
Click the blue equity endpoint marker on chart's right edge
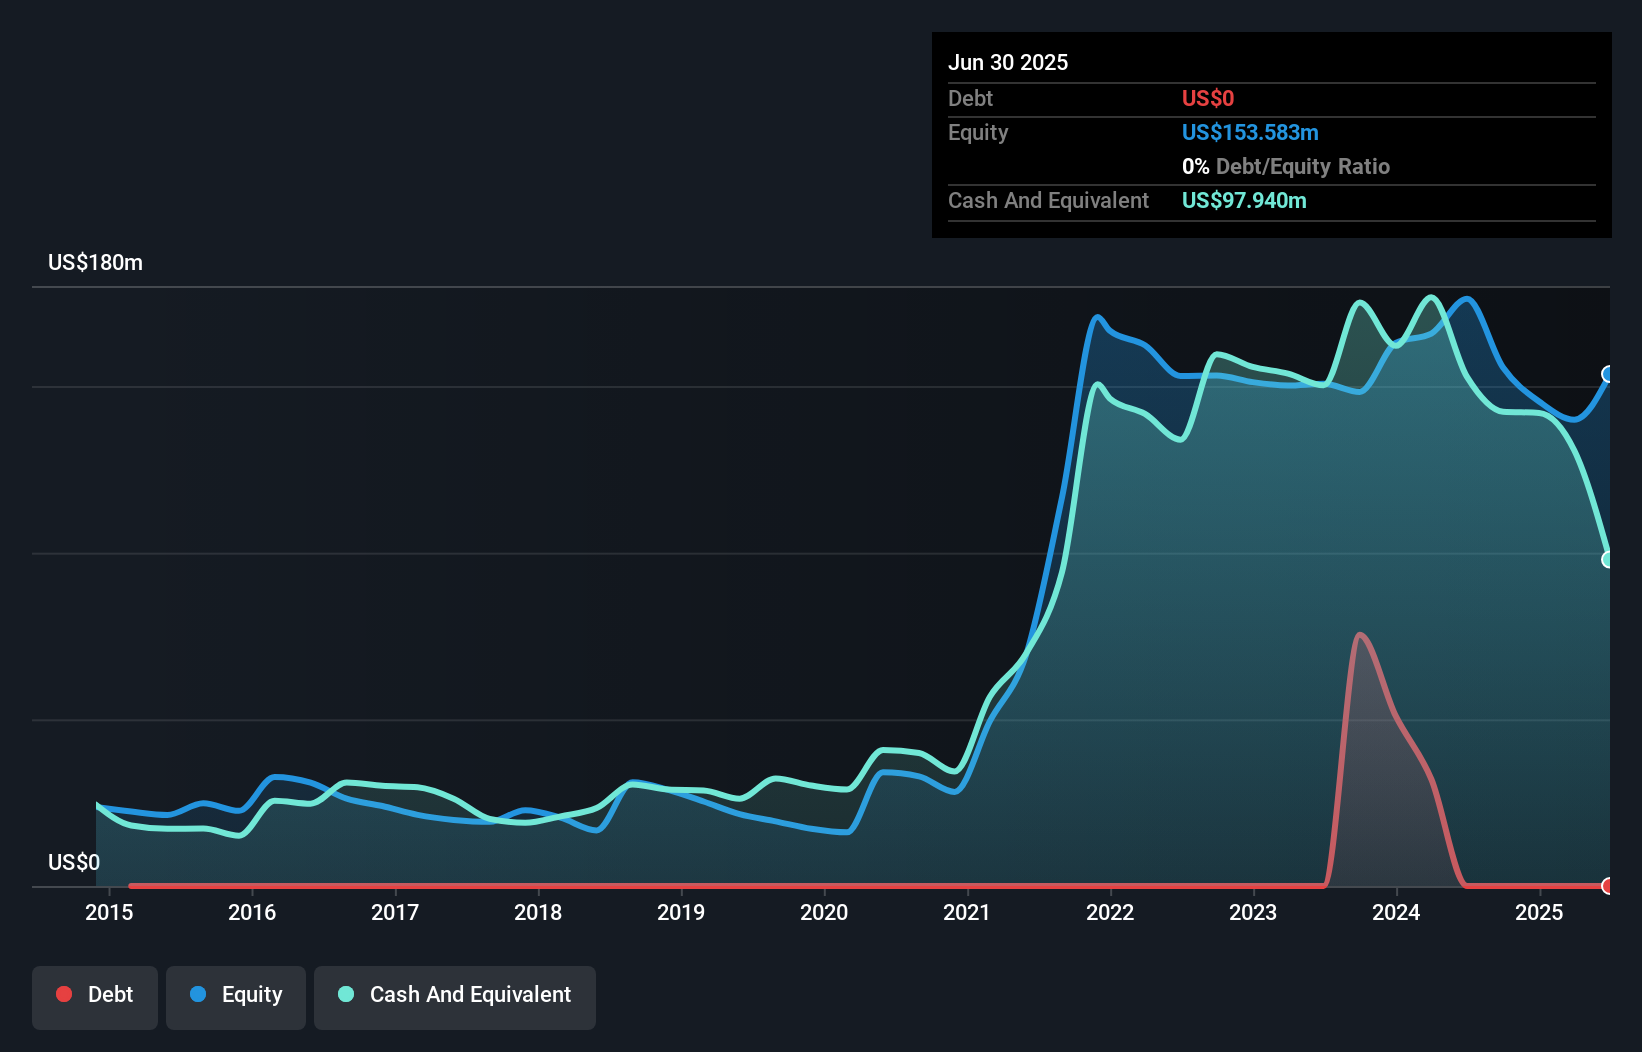point(1607,376)
